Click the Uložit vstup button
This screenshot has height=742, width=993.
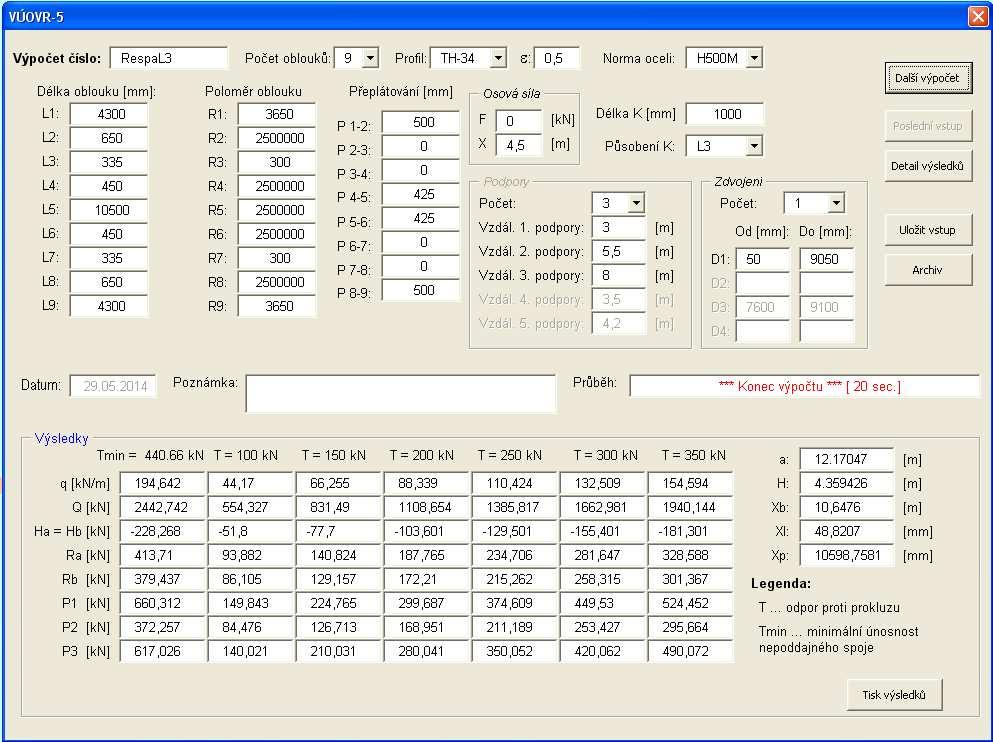[928, 230]
